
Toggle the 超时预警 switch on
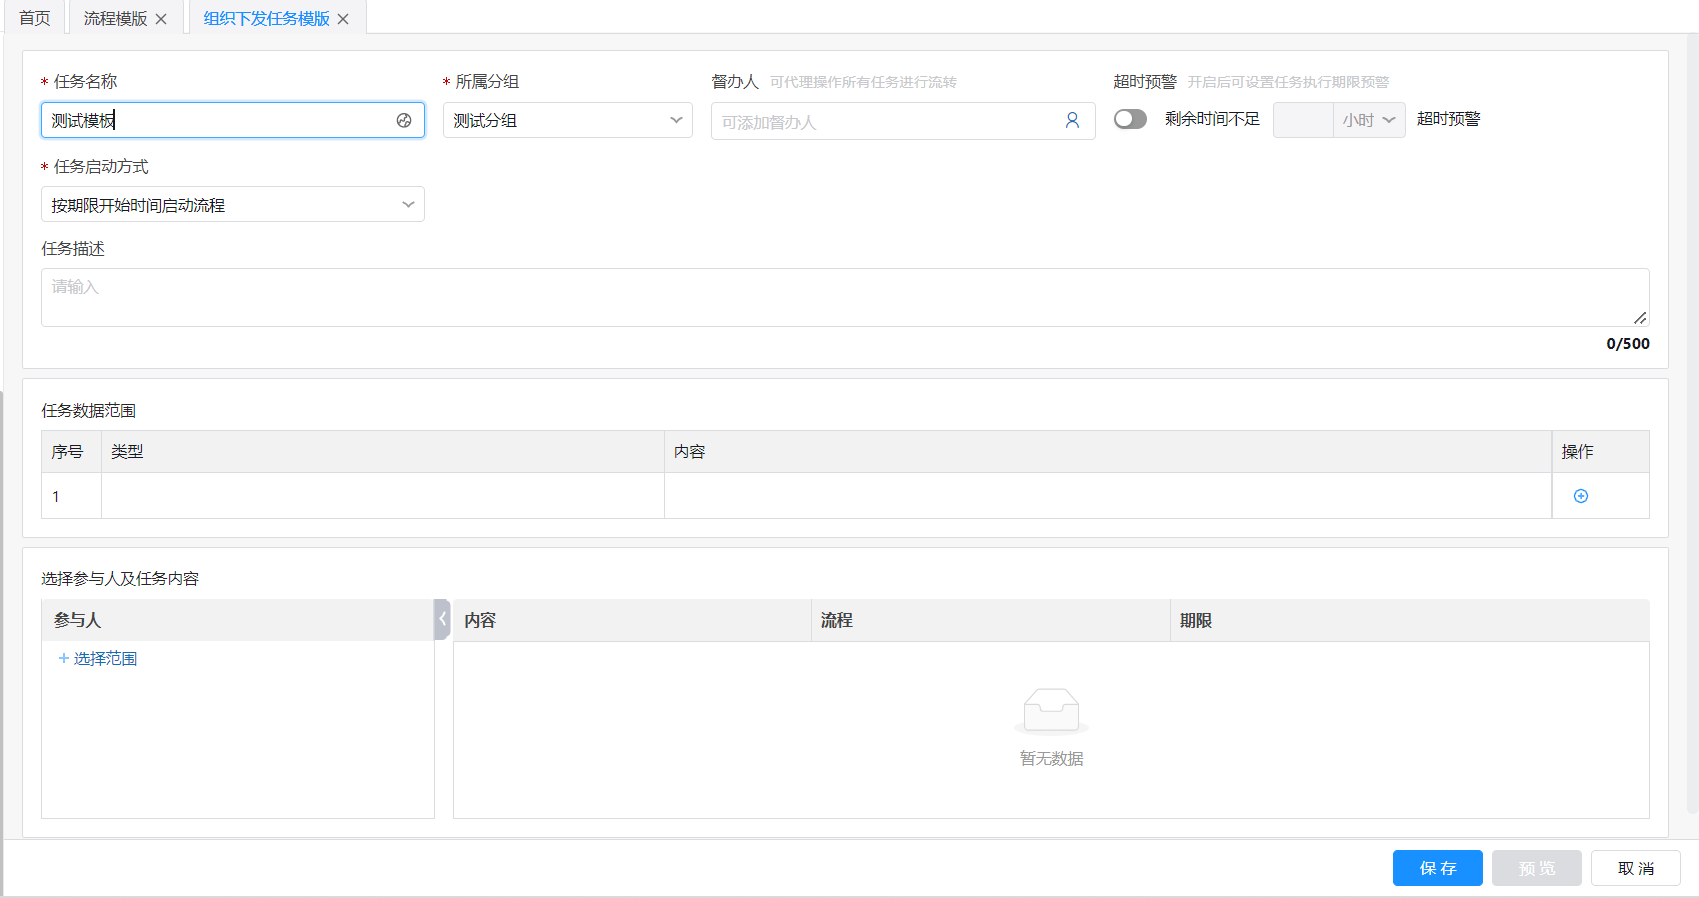[x=1130, y=119]
